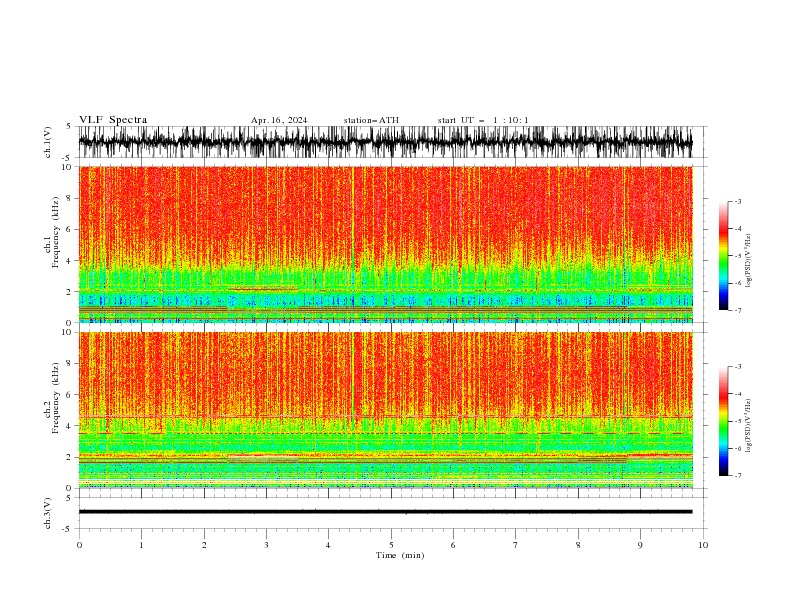Click the ch.1 spectrogram plot
Image resolution: width=792 pixels, height=612 pixels.
(385, 244)
